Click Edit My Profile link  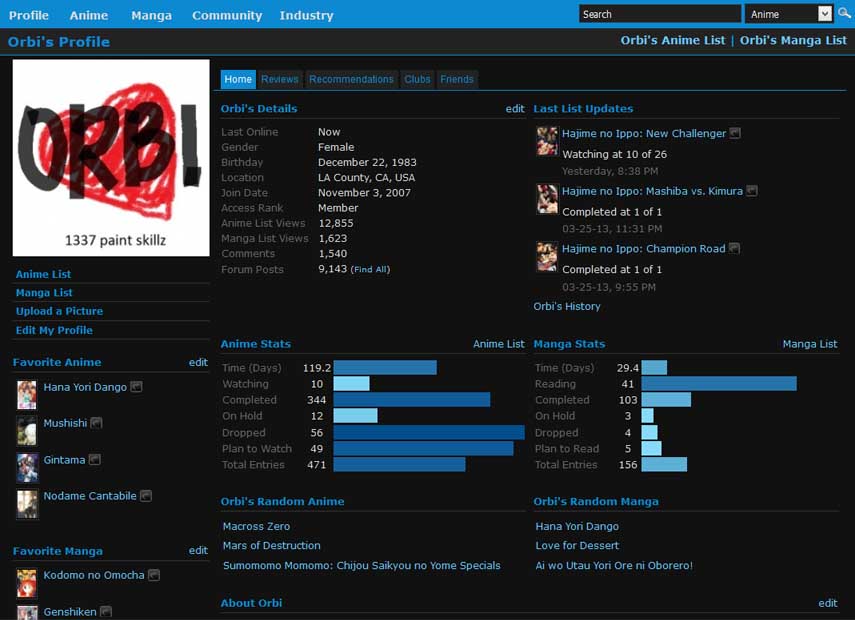tap(54, 330)
